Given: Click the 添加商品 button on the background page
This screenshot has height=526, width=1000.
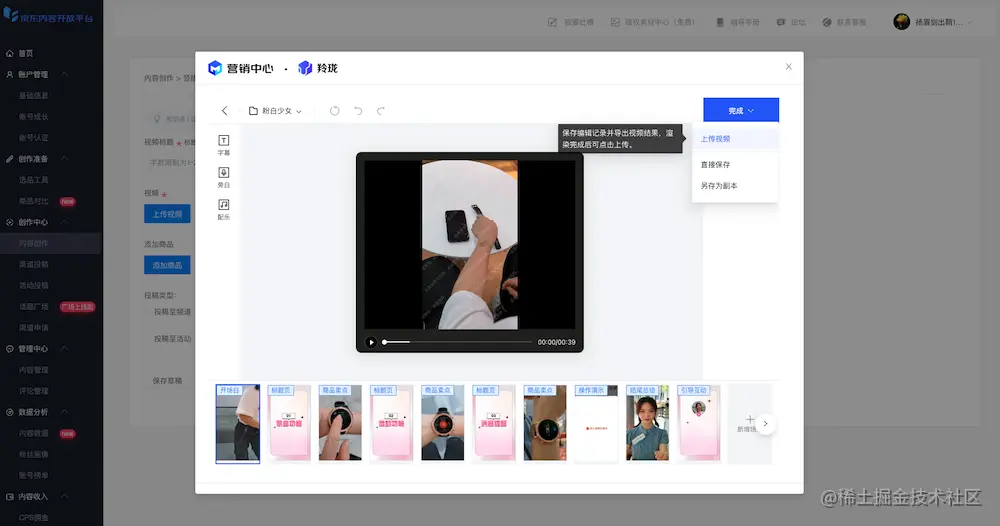Looking at the screenshot, I should 167,265.
